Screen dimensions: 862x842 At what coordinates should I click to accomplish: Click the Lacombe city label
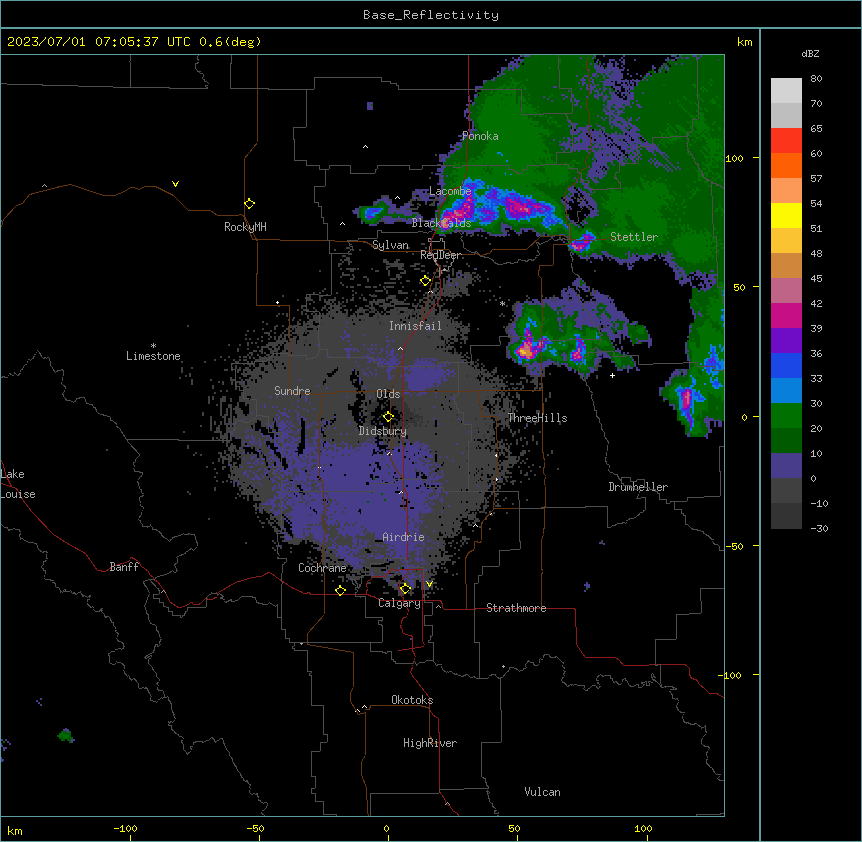[x=450, y=191]
